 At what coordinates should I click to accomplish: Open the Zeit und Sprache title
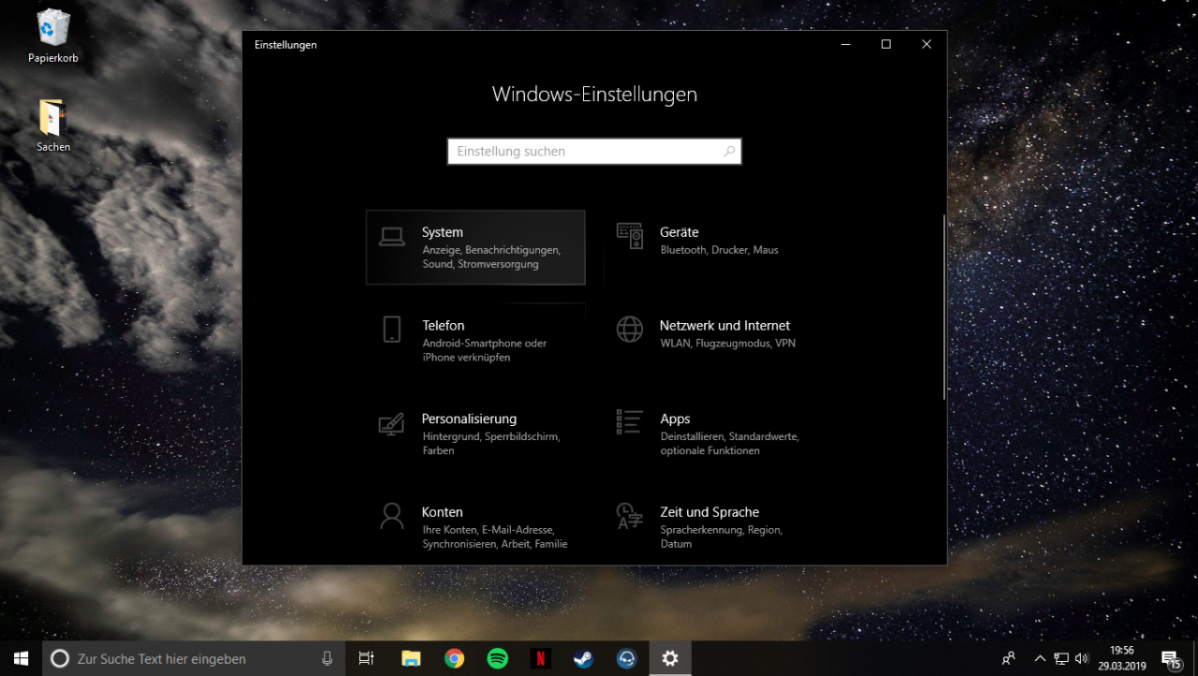(710, 512)
